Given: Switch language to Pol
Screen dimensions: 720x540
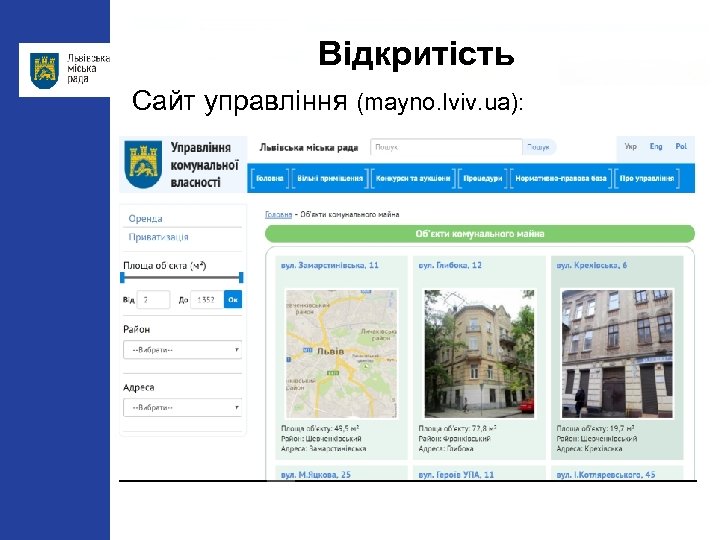Looking at the screenshot, I should (681, 146).
